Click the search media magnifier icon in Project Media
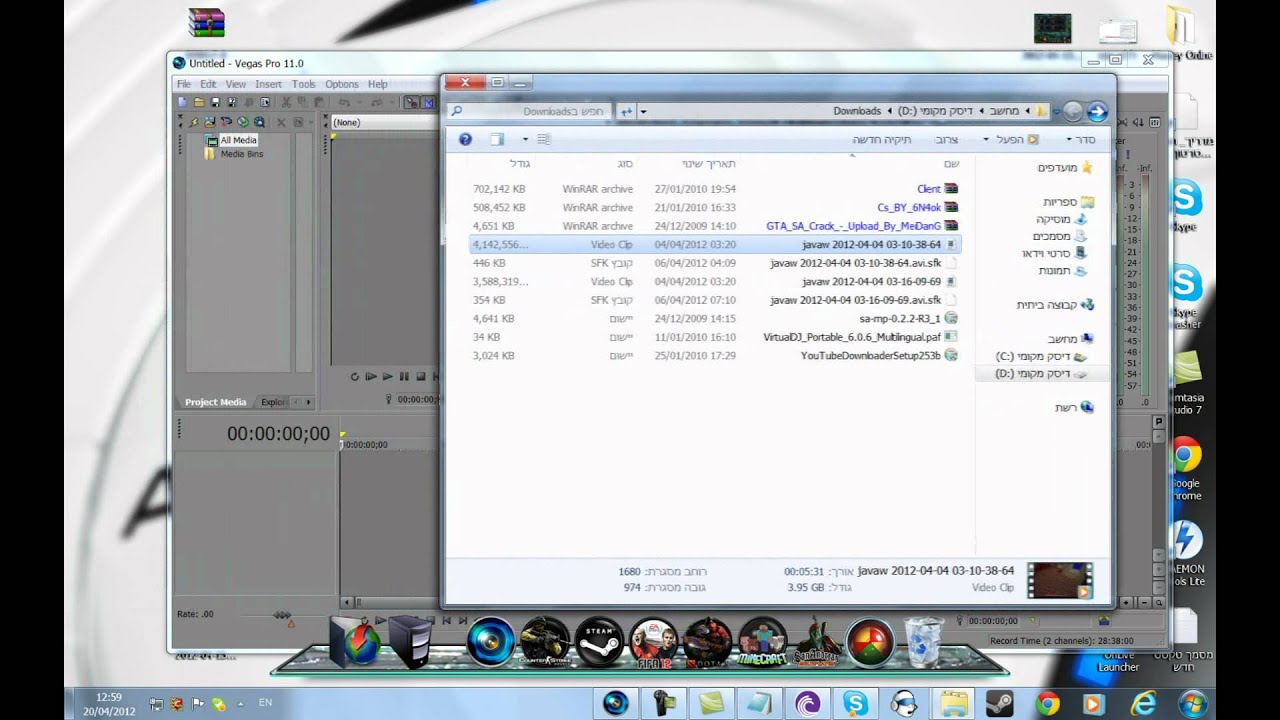1280x720 pixels. [259, 122]
